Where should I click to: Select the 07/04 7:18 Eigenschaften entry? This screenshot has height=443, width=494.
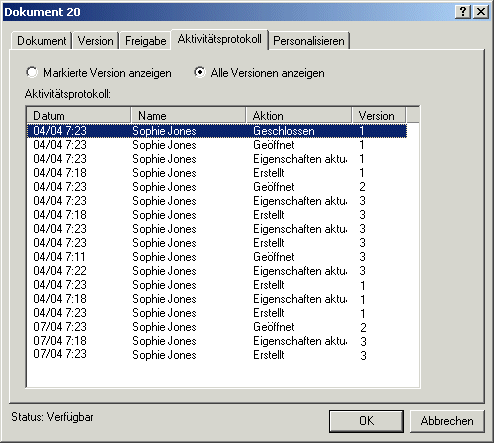217,341
